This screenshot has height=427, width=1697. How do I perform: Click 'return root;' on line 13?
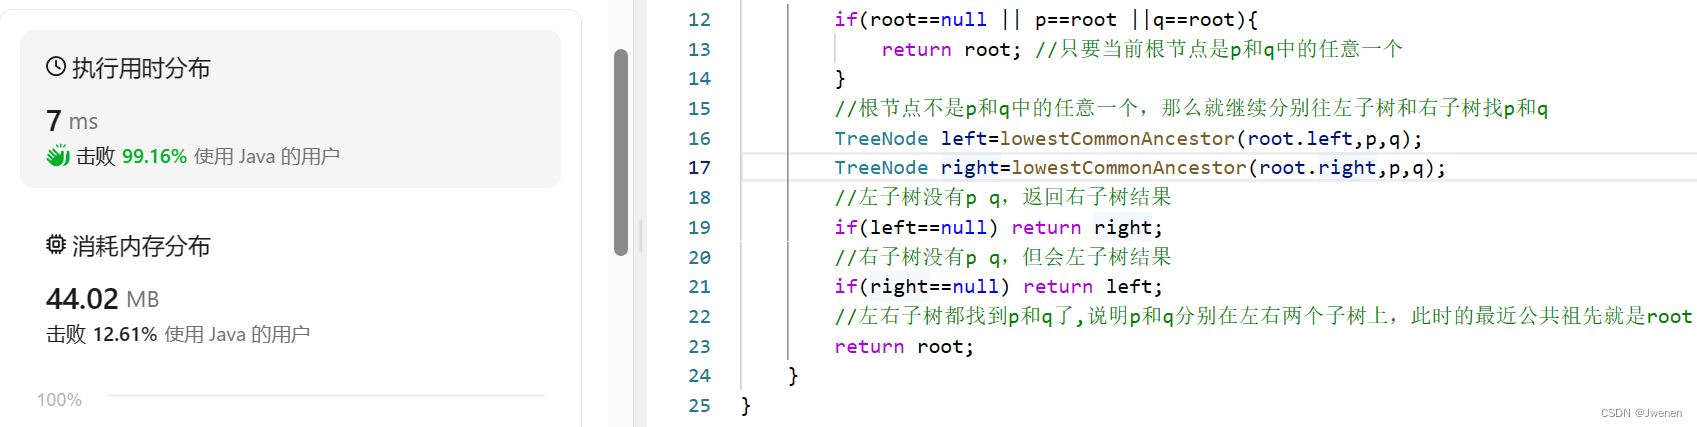(951, 50)
